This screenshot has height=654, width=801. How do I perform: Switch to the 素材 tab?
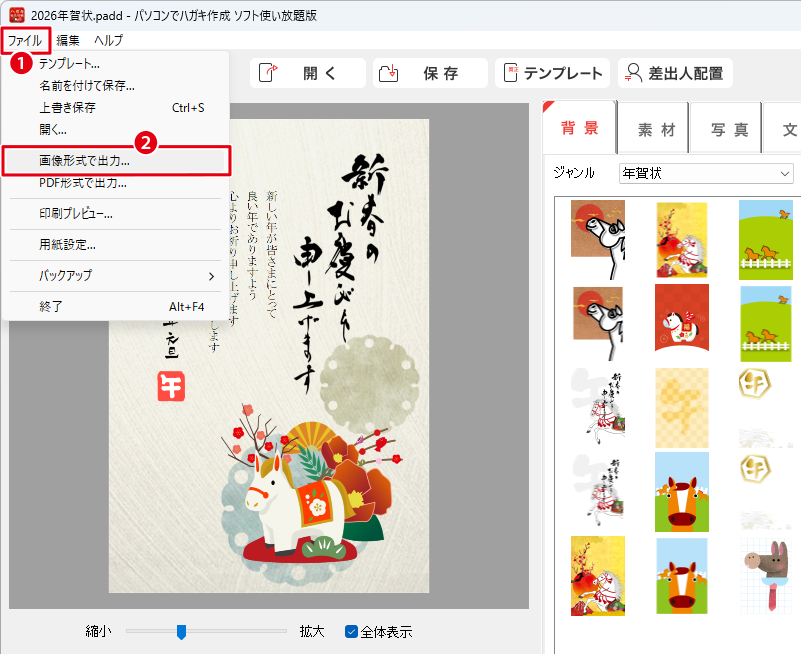(x=656, y=129)
